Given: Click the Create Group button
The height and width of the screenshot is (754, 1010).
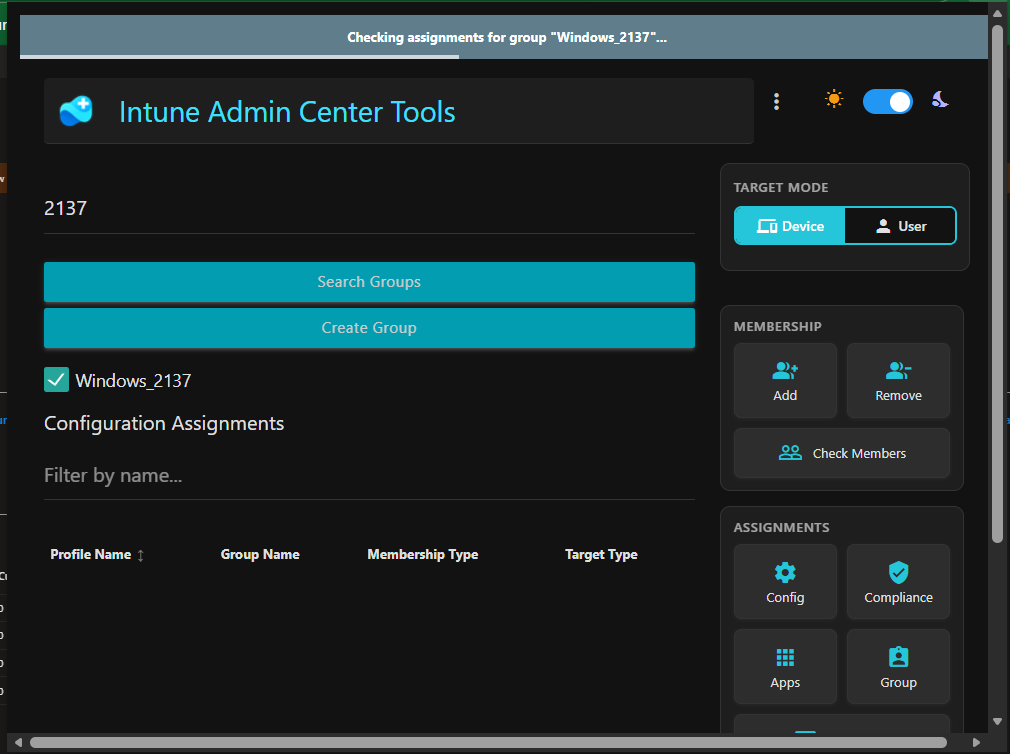Looking at the screenshot, I should 368,327.
